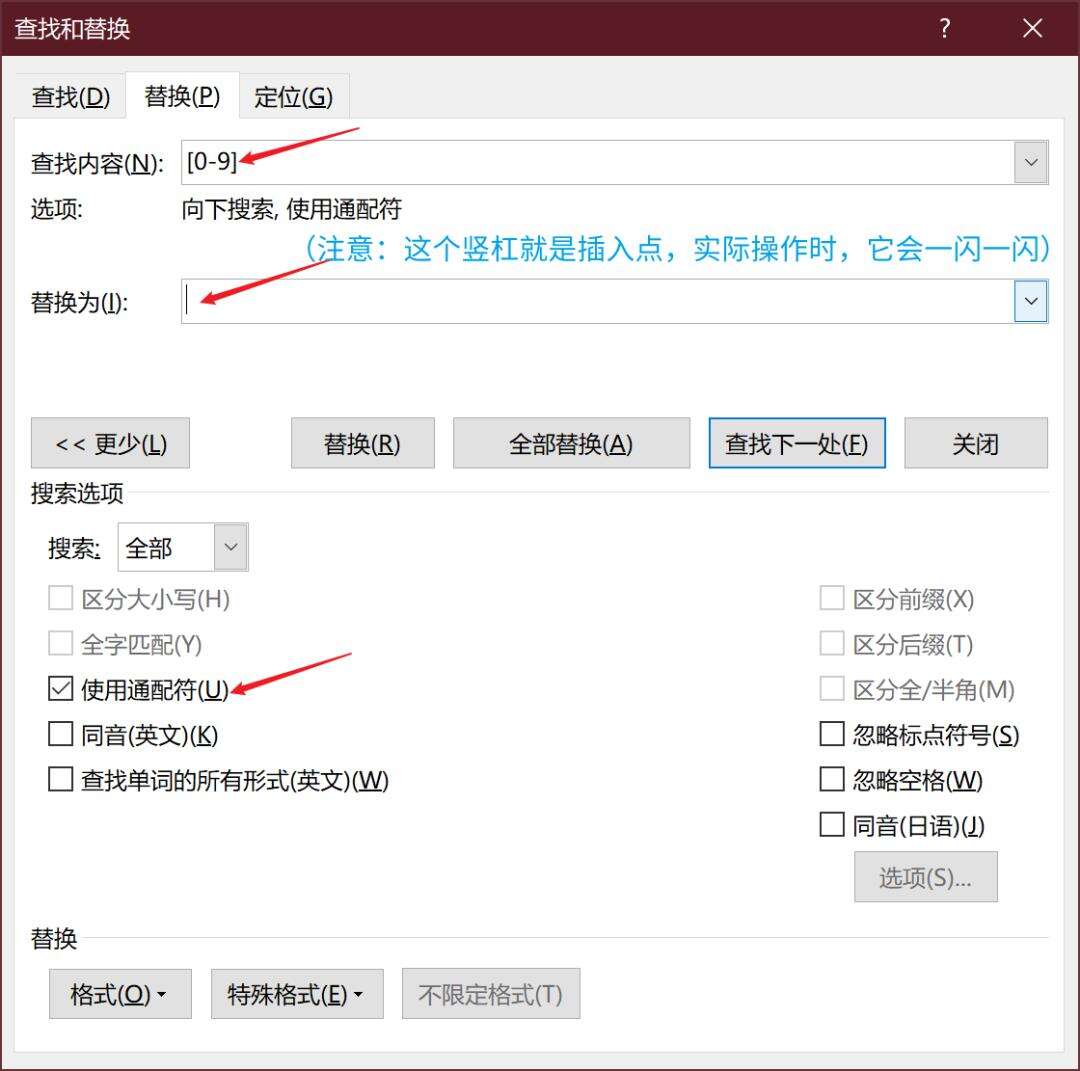
Task: Click the 向下搜索, 使用通配符 options text
Action: click(291, 209)
